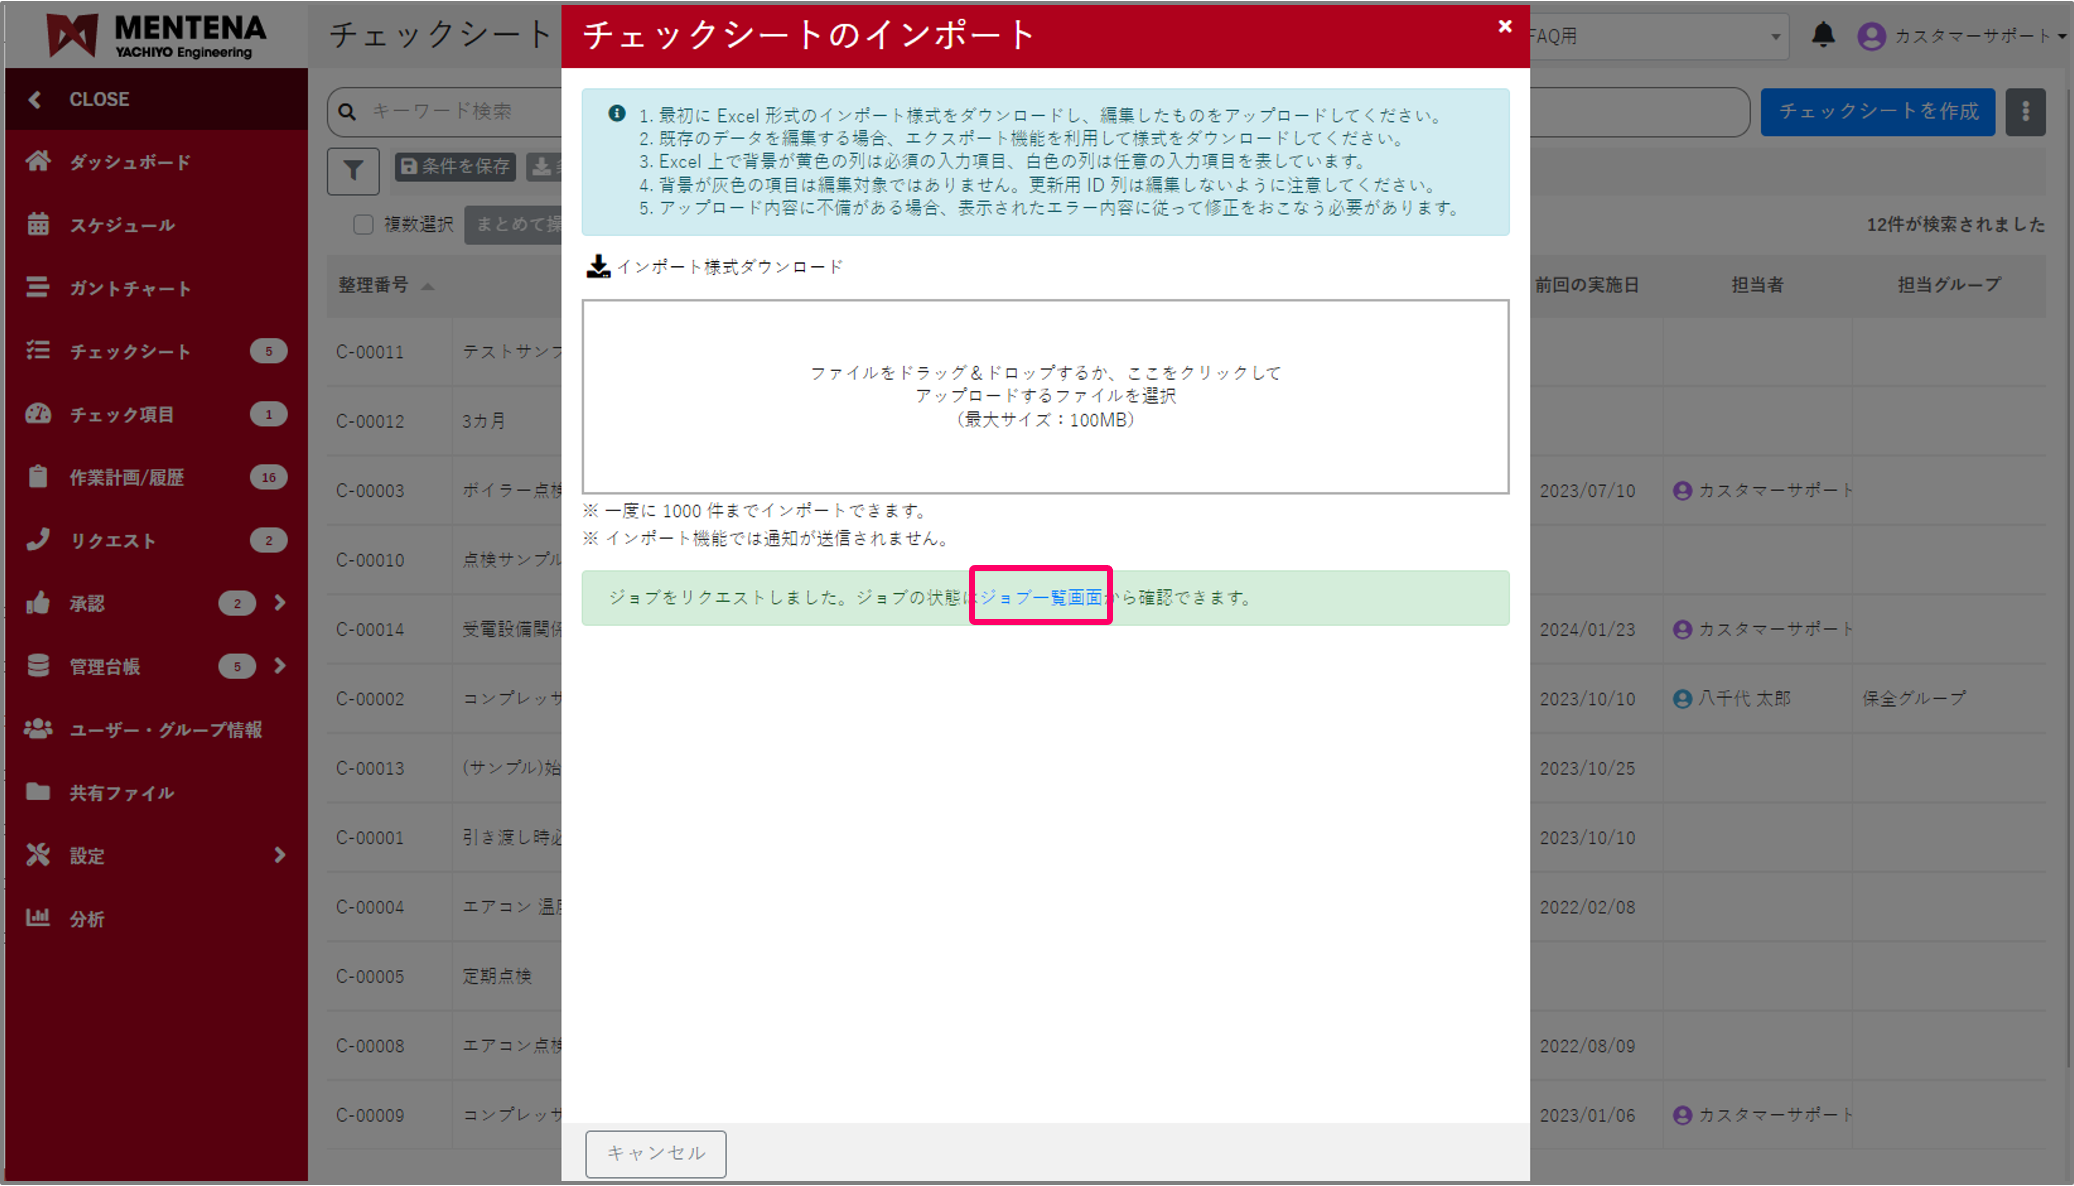Check the 複数選択 checkbox

[363, 224]
